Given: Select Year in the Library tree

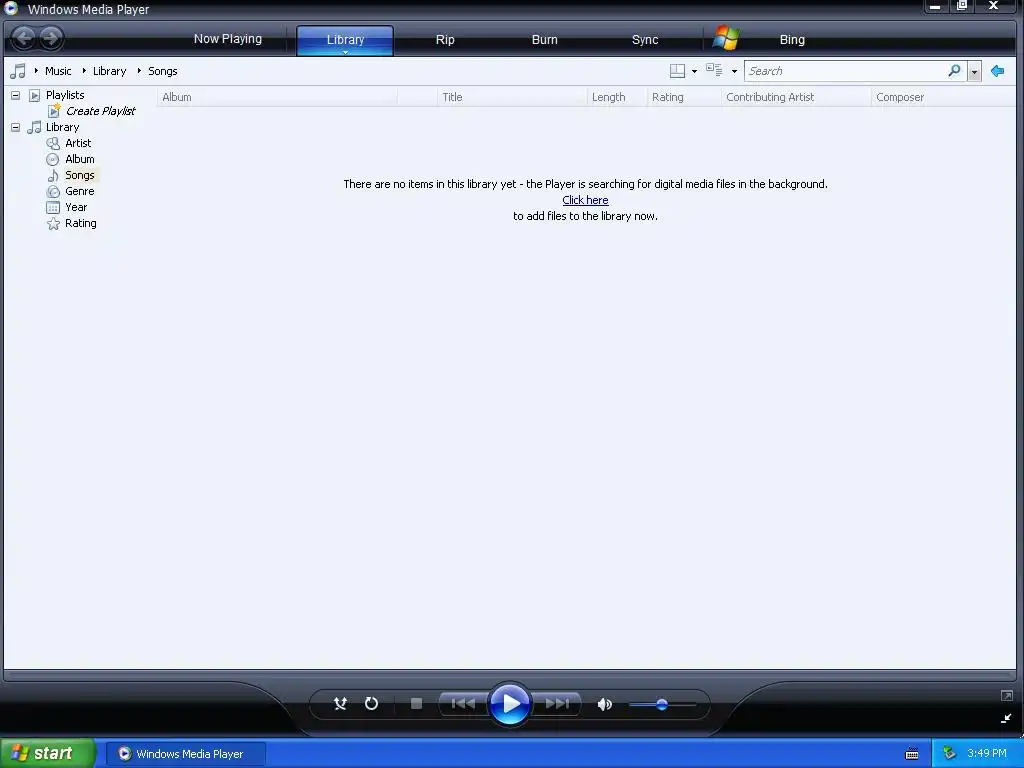Looking at the screenshot, I should (x=76, y=207).
